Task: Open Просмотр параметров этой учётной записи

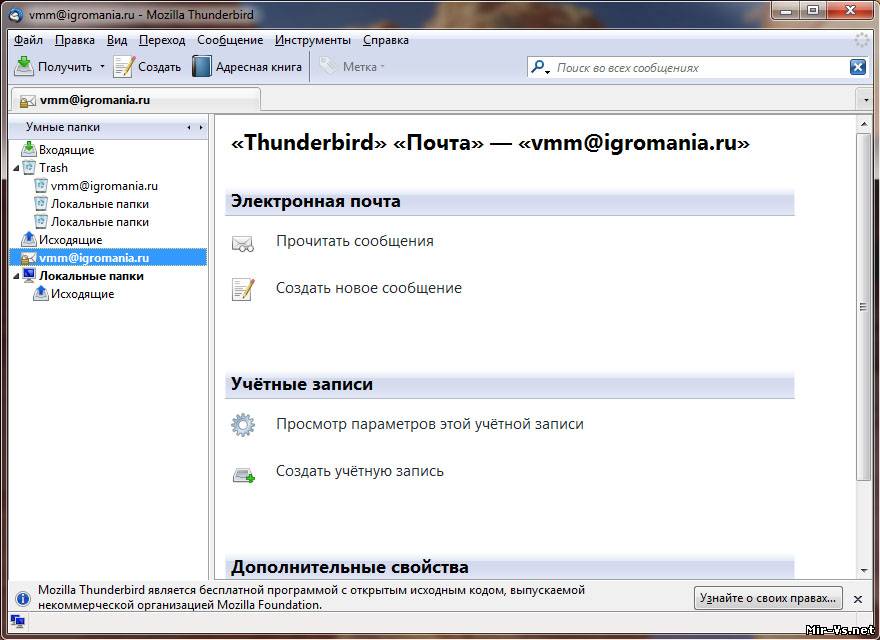Action: click(x=430, y=424)
